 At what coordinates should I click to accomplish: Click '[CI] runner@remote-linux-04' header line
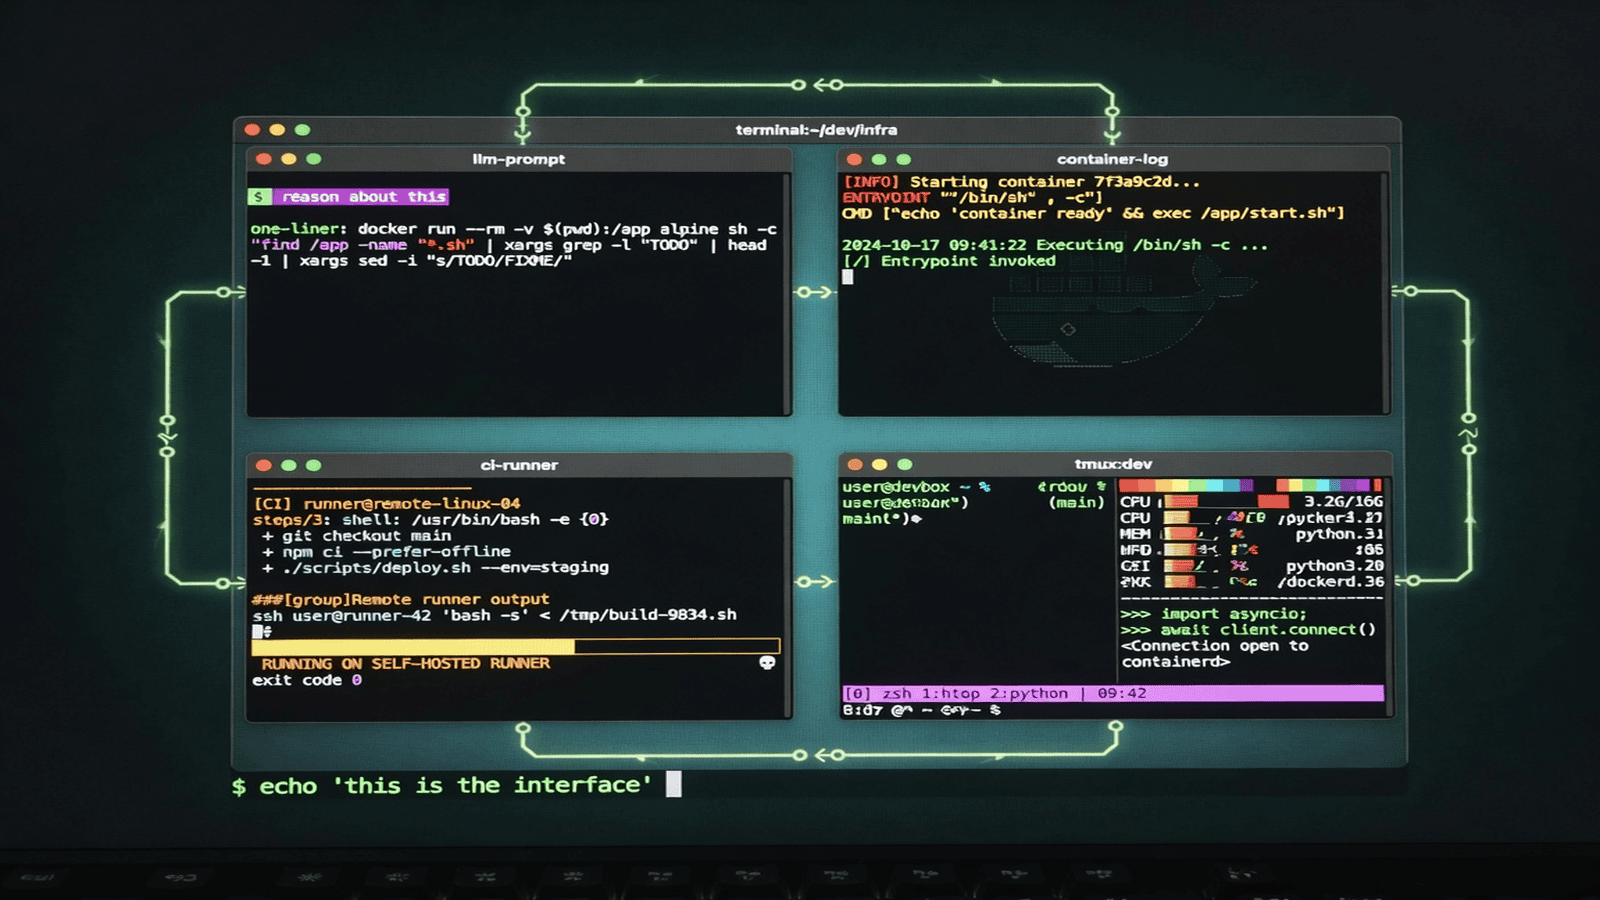(x=387, y=504)
